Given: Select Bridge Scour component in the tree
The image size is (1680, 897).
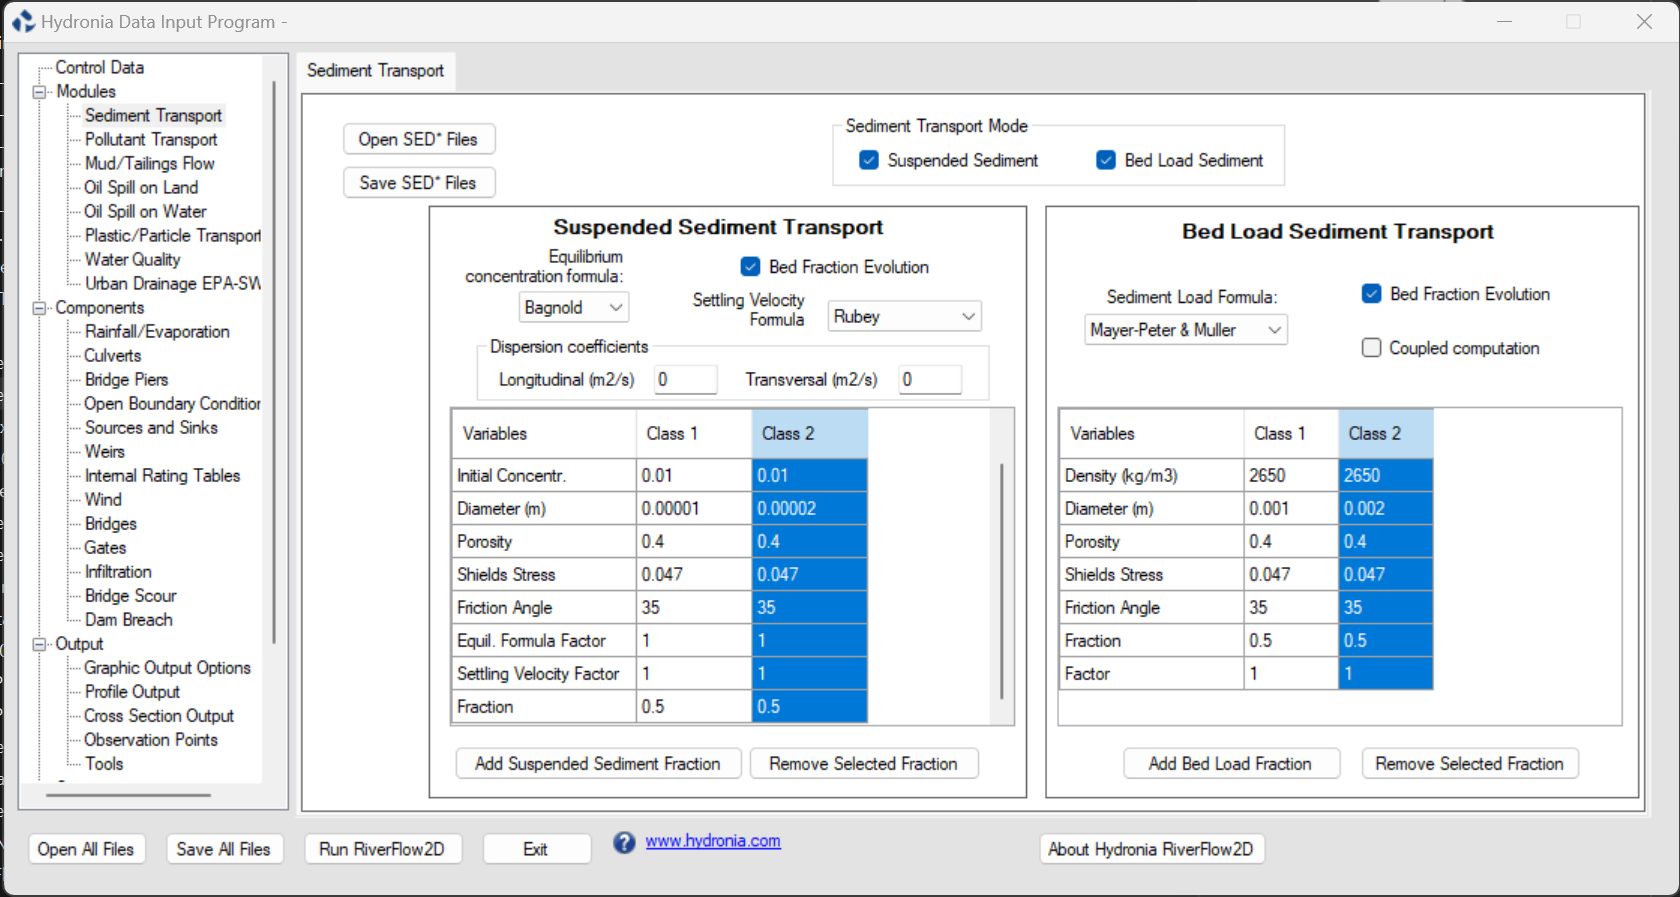Looking at the screenshot, I should click(130, 595).
